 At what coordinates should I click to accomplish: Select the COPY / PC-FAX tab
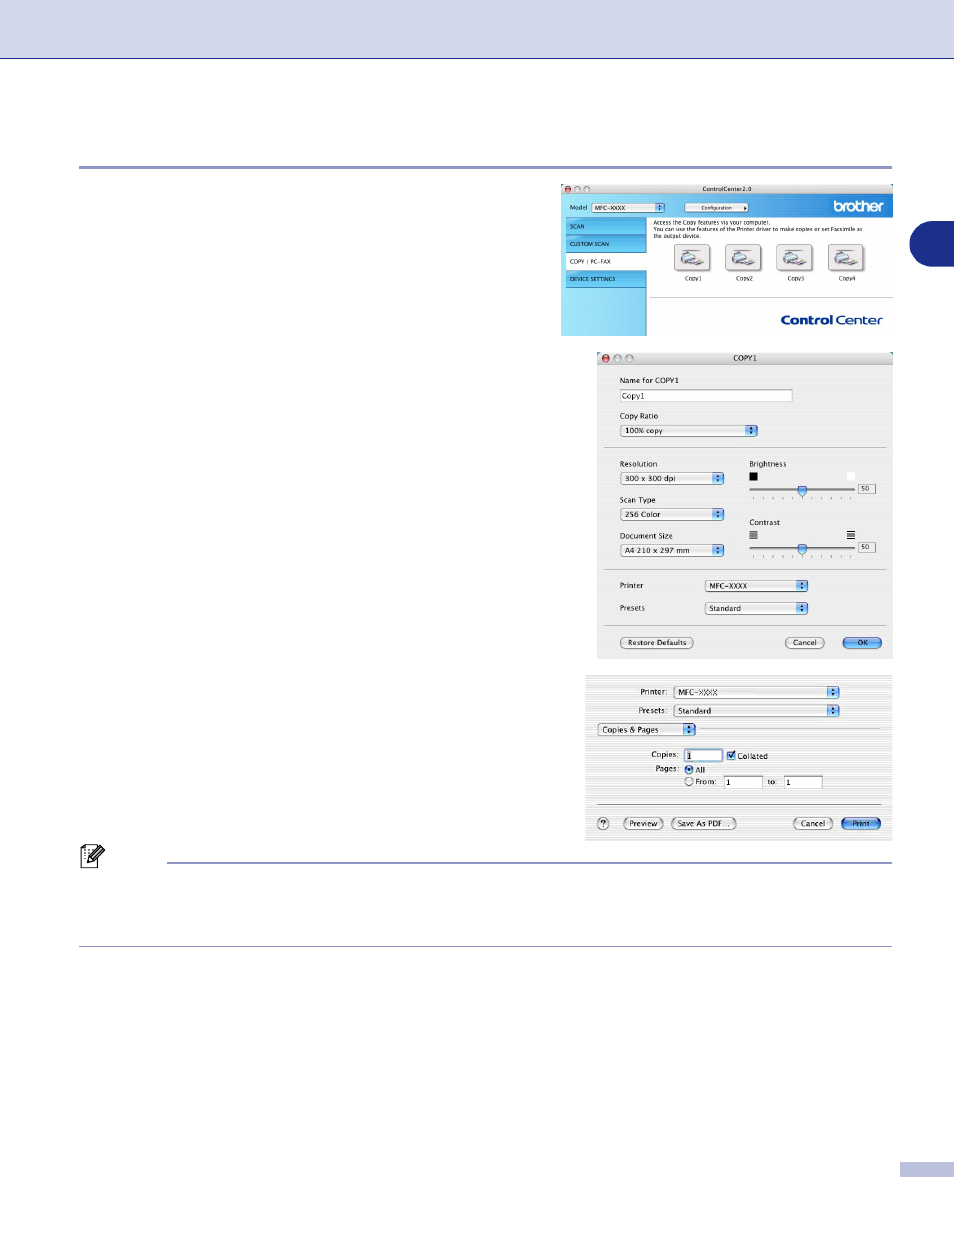[606, 262]
